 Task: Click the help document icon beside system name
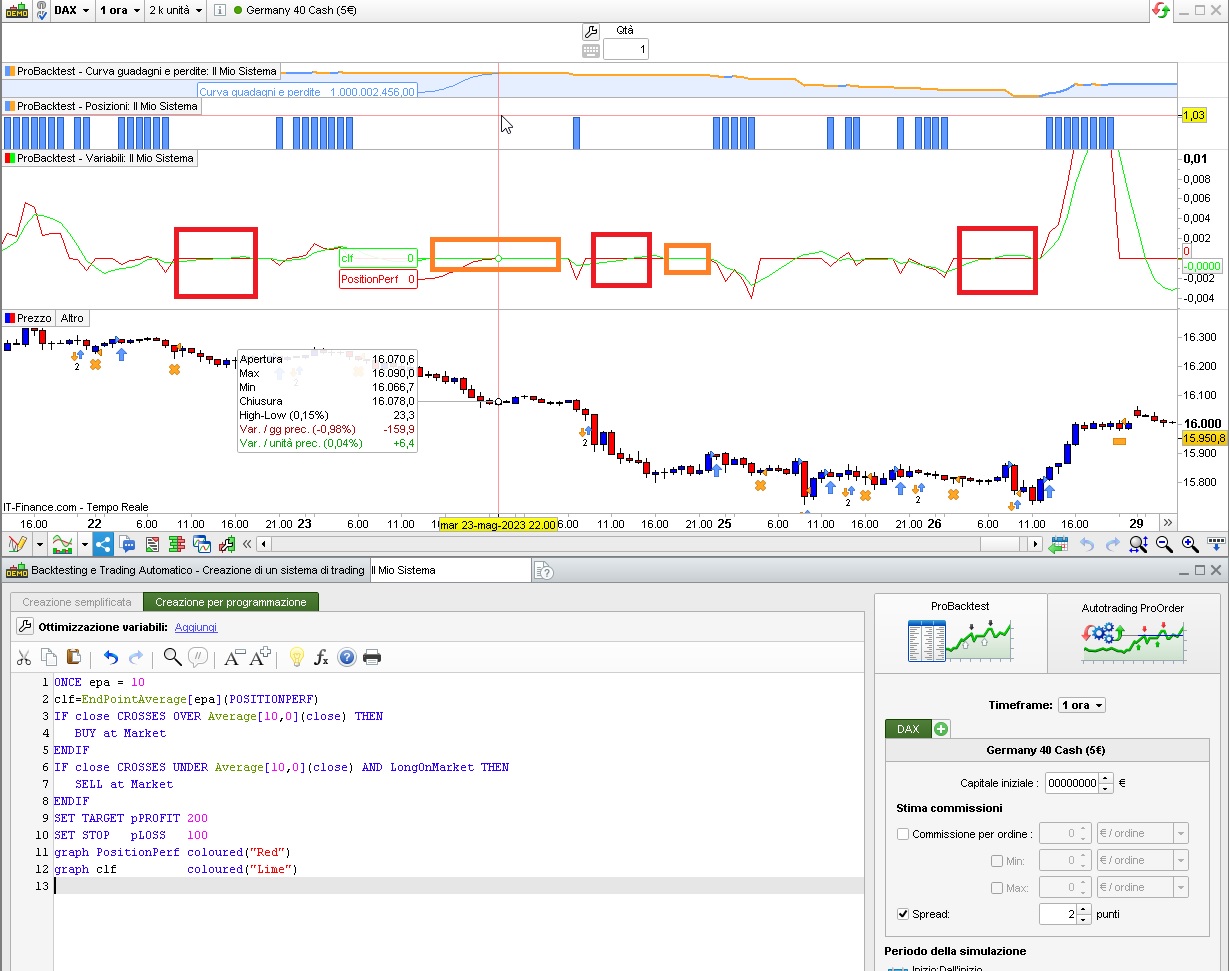point(544,570)
